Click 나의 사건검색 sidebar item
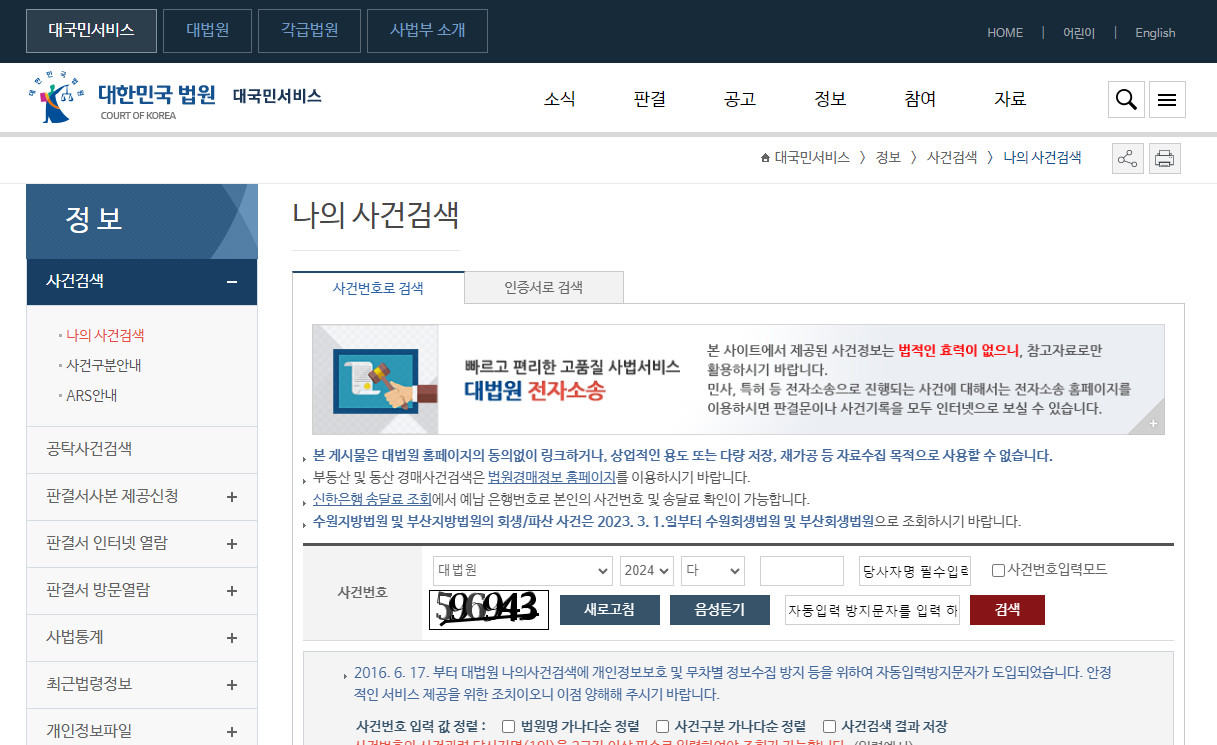 coord(105,335)
